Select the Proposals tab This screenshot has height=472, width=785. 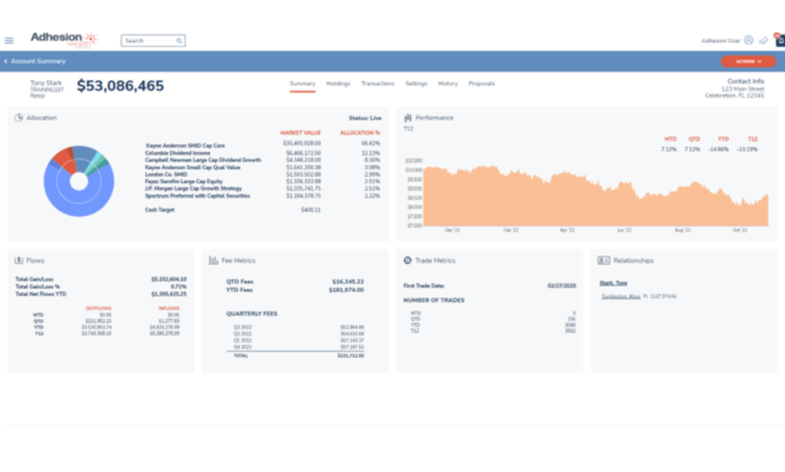[x=481, y=84]
